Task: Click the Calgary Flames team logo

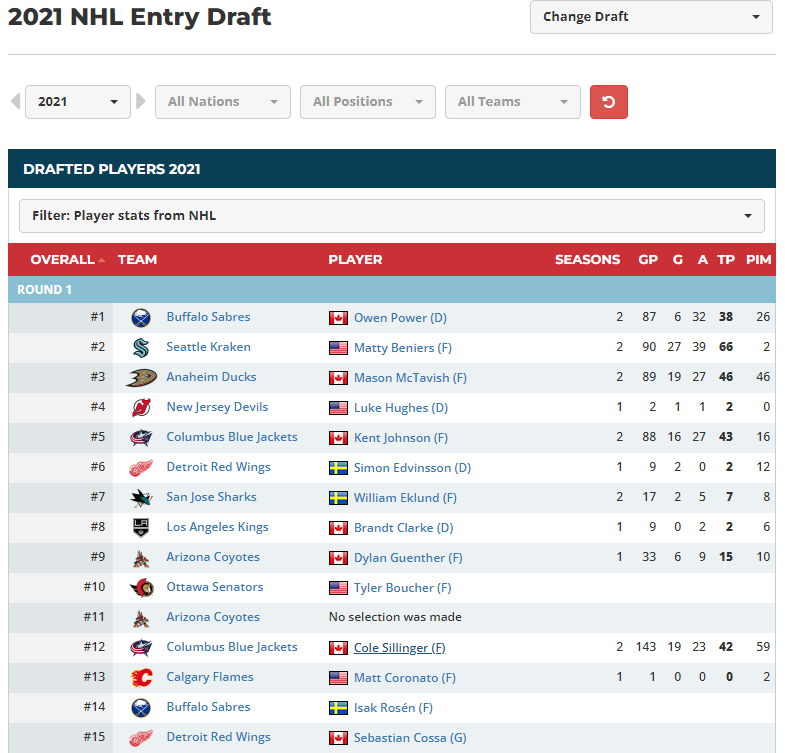Action: (141, 677)
